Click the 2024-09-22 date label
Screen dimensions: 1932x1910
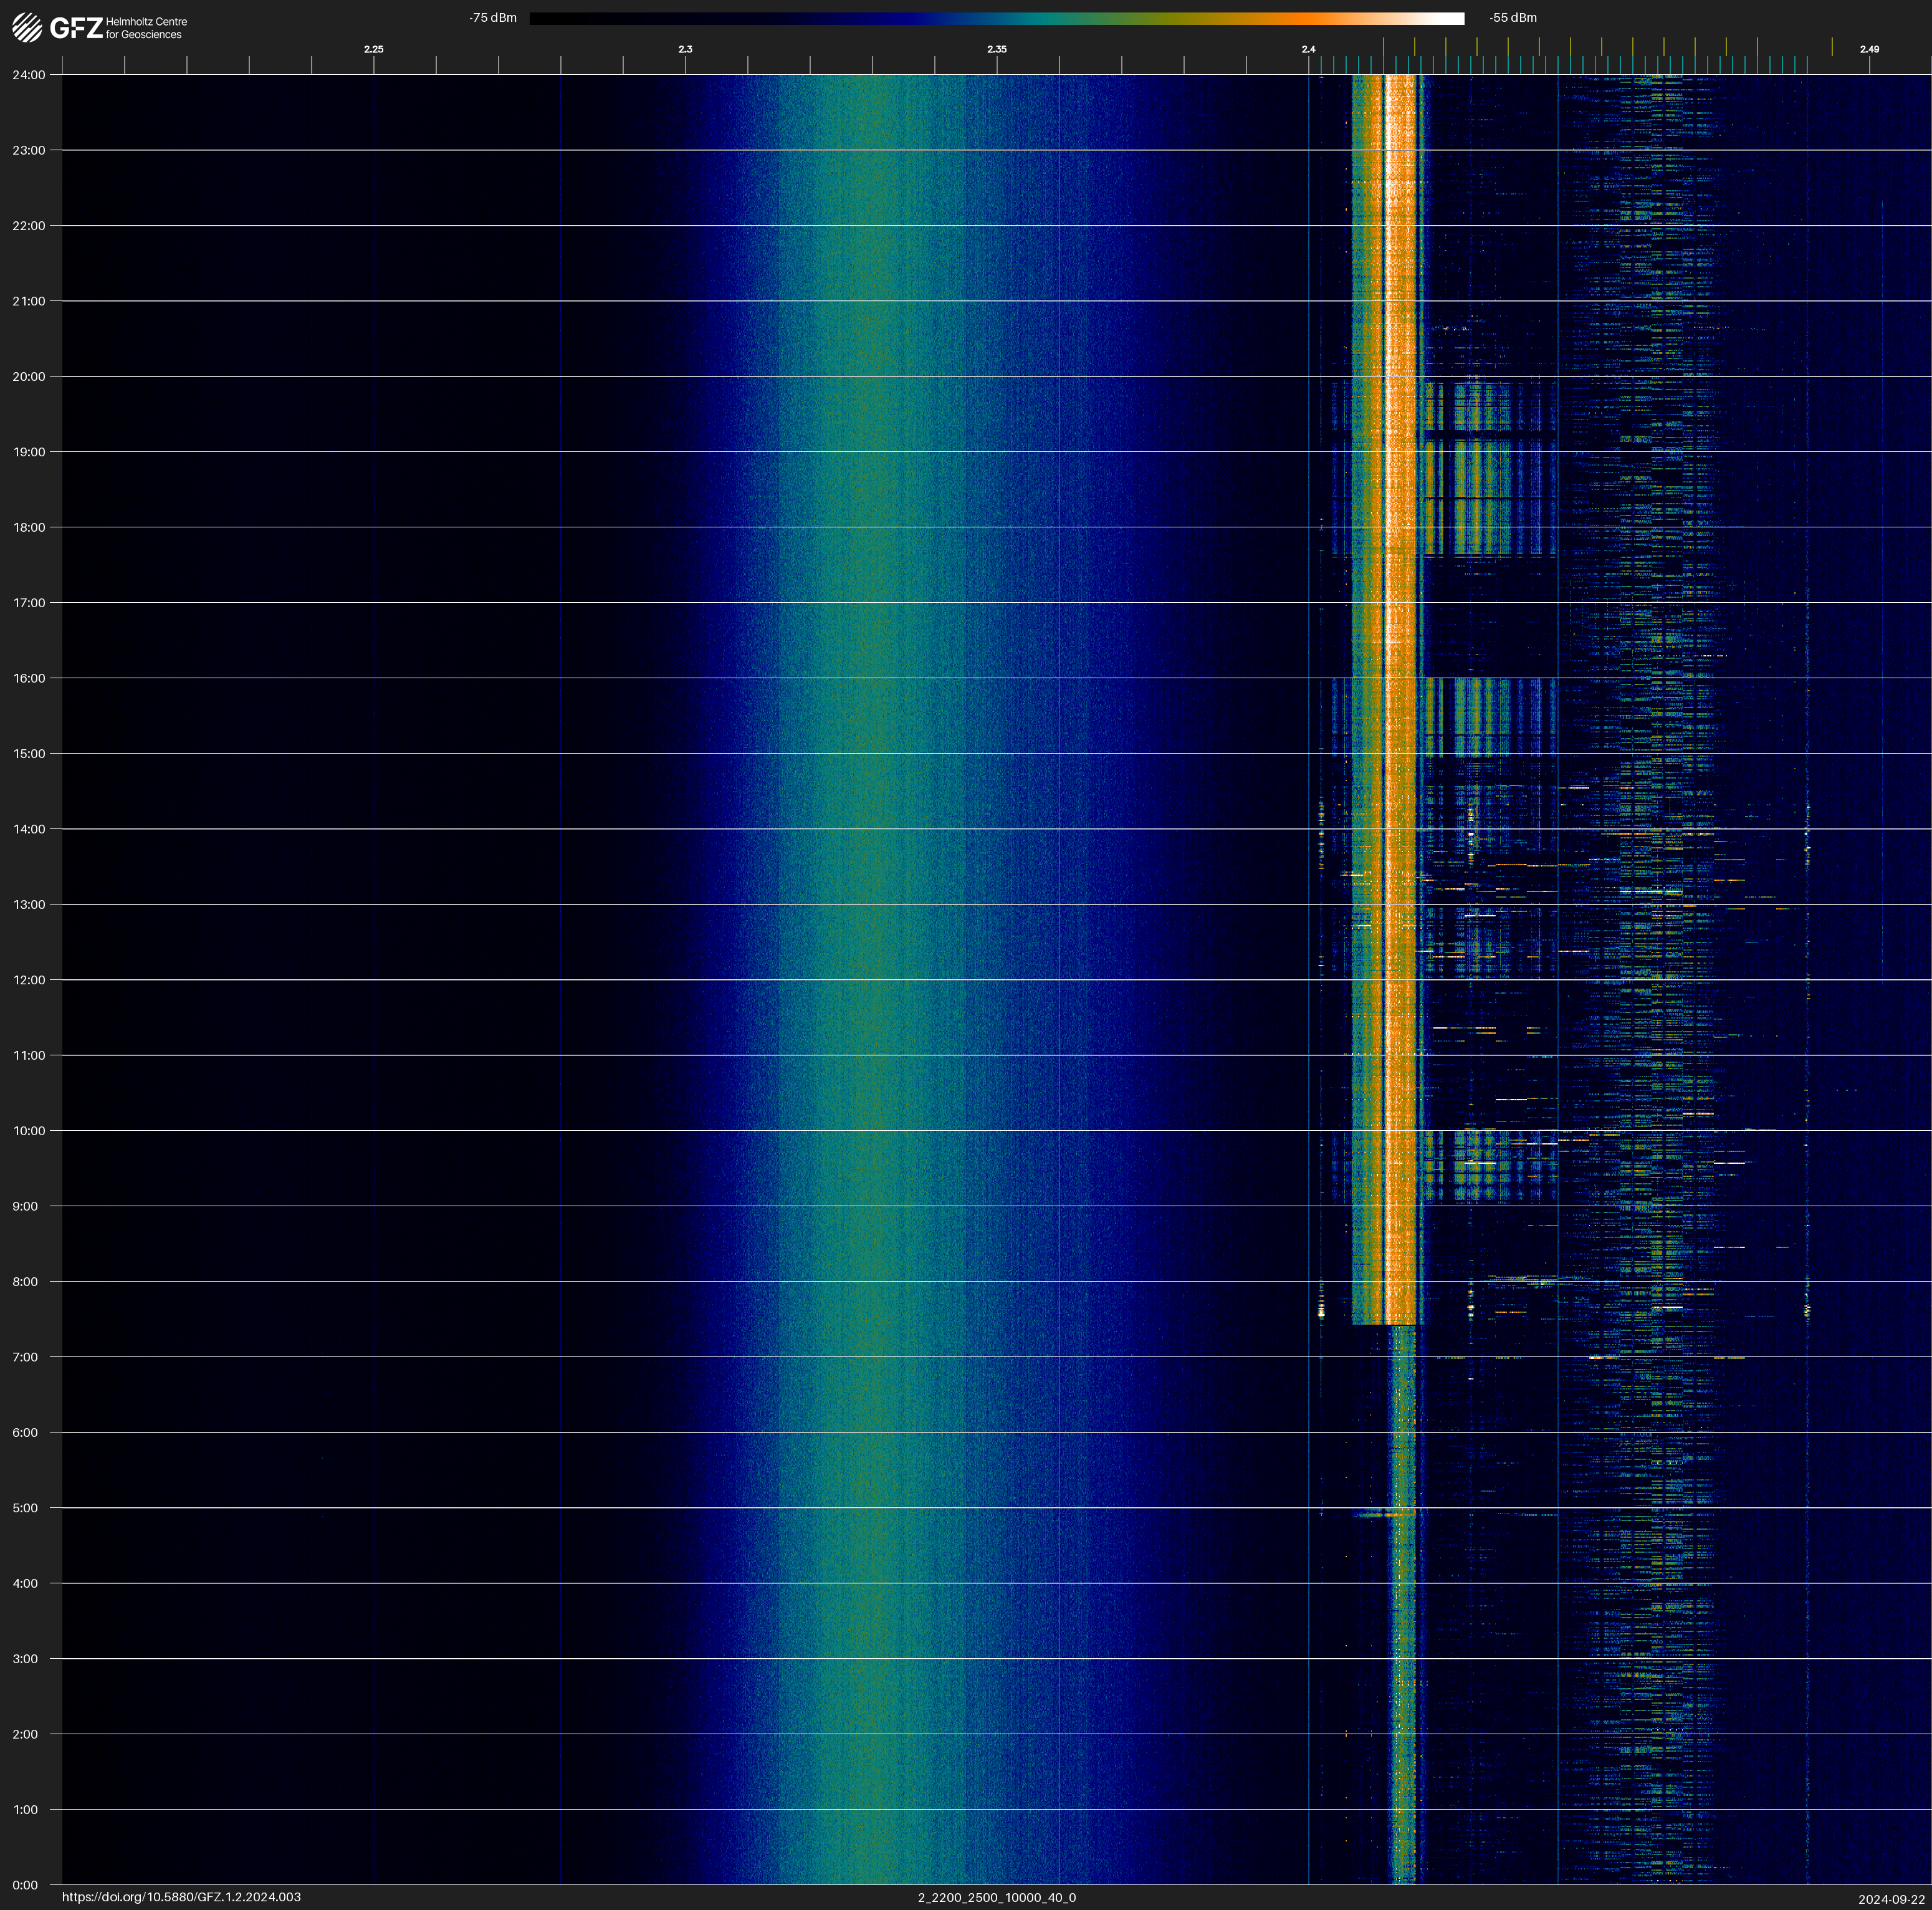point(1892,1899)
